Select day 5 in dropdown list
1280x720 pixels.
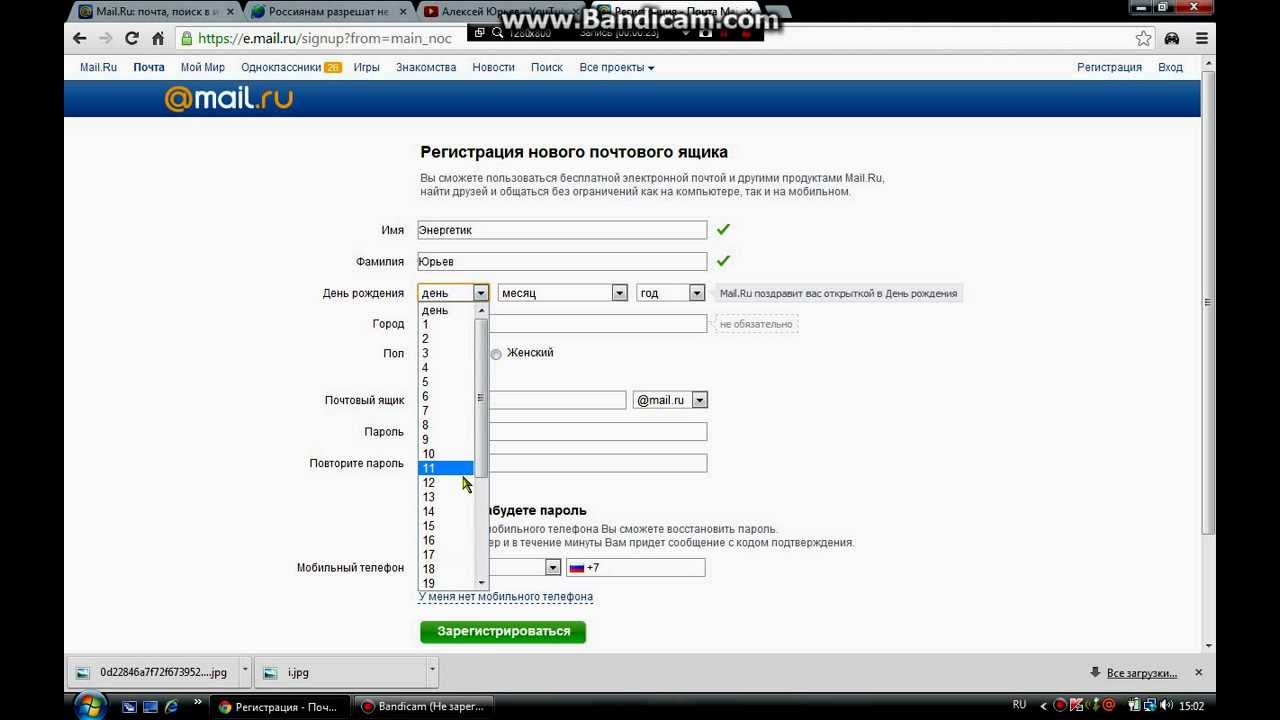[x=445, y=382]
